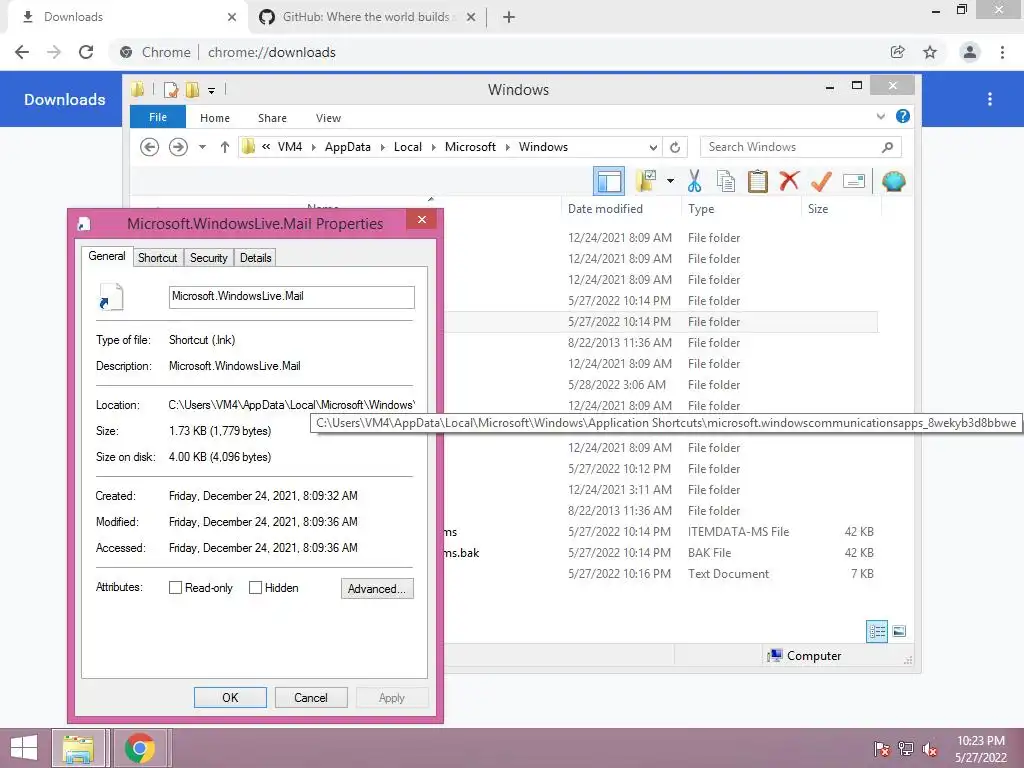Expand the arrow after AppData in breadcrumb

pos(383,147)
